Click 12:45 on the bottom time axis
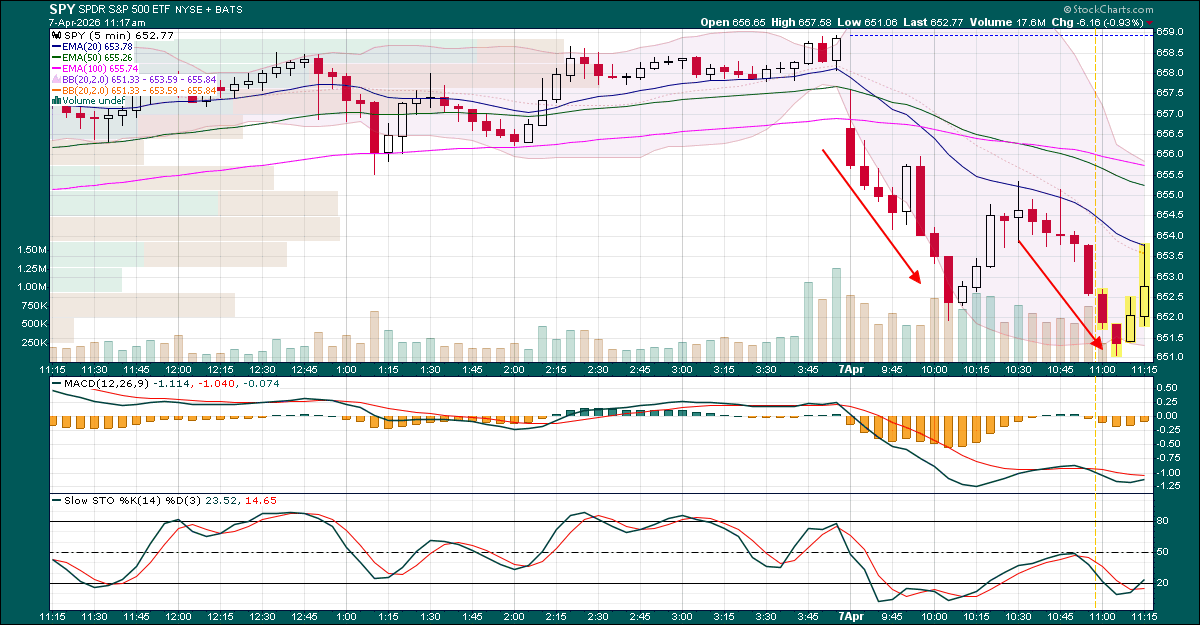The image size is (1200, 625). point(305,617)
